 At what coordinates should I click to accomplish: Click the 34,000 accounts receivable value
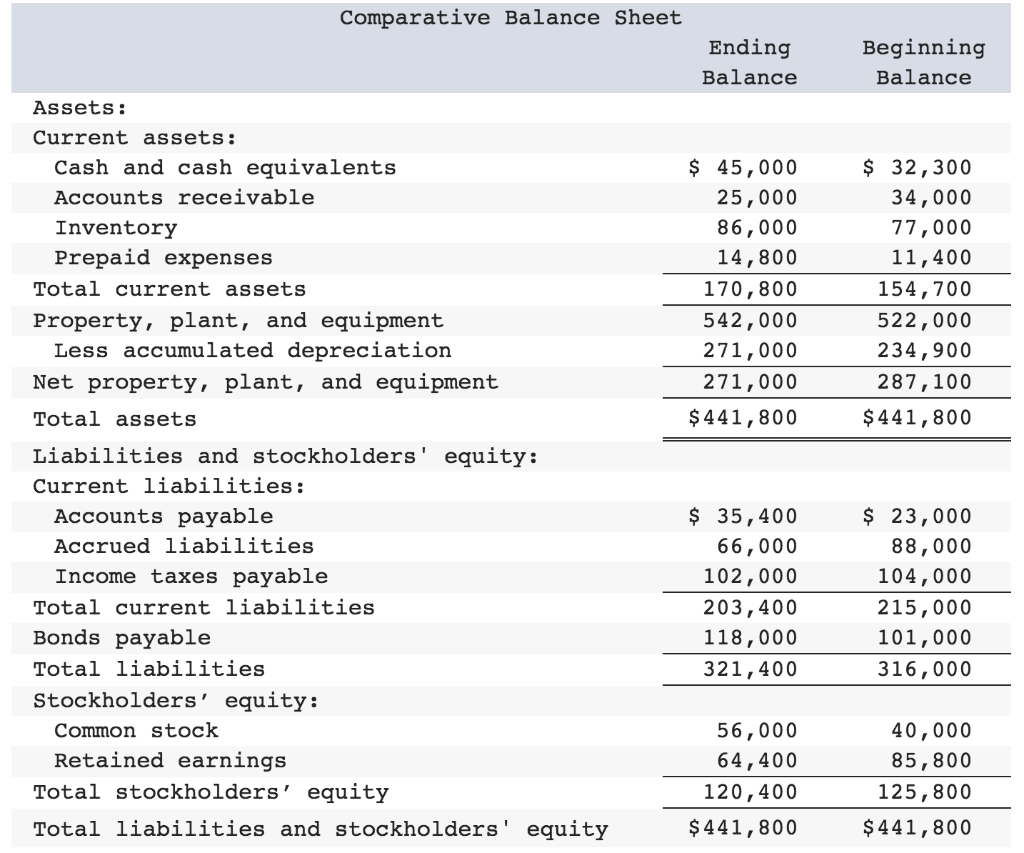[x=931, y=198]
